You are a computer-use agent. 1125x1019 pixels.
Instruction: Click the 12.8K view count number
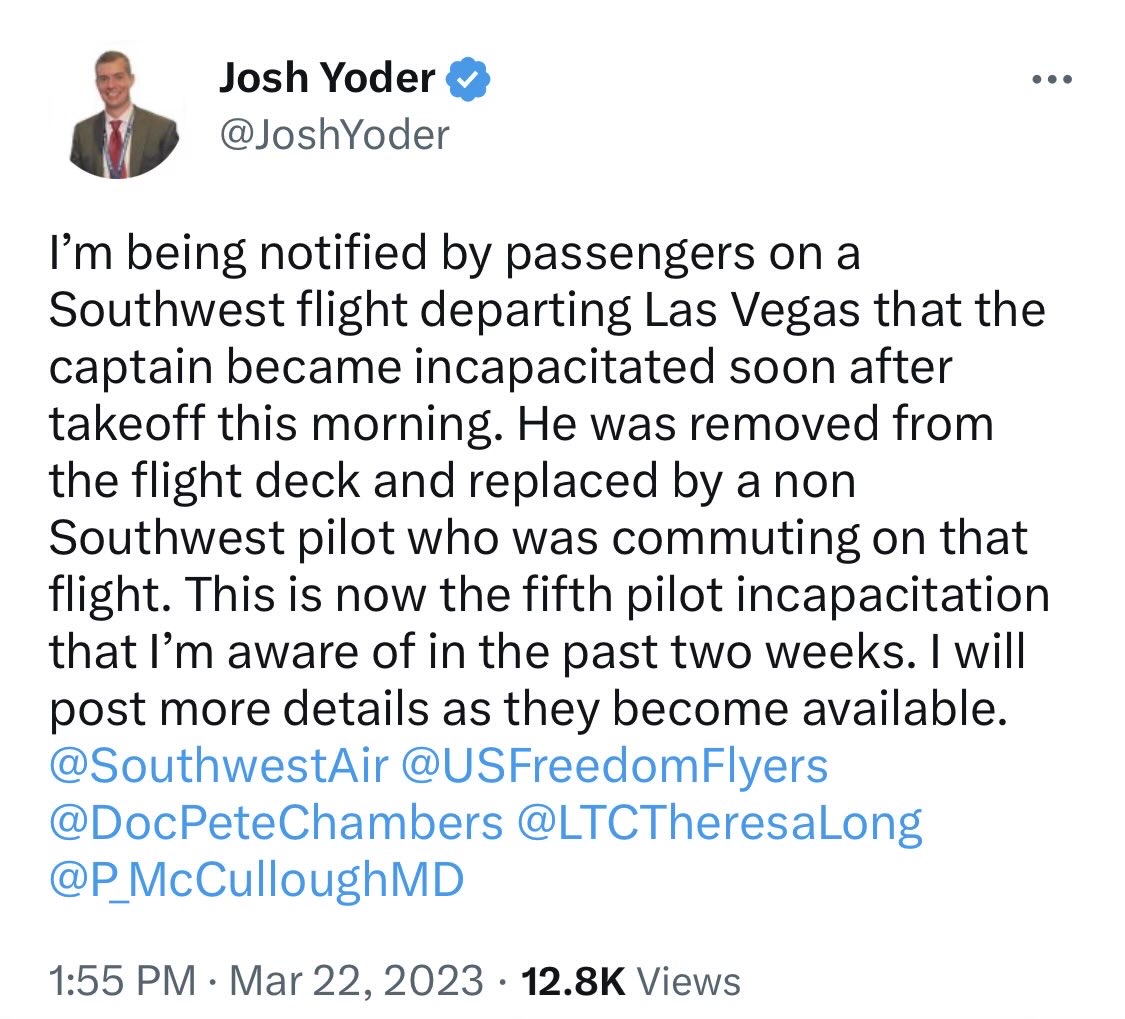coord(573,981)
